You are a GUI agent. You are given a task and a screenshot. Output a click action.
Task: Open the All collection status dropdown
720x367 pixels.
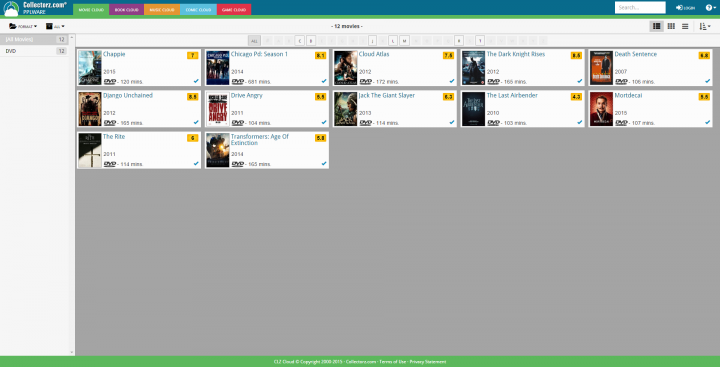[x=55, y=26]
